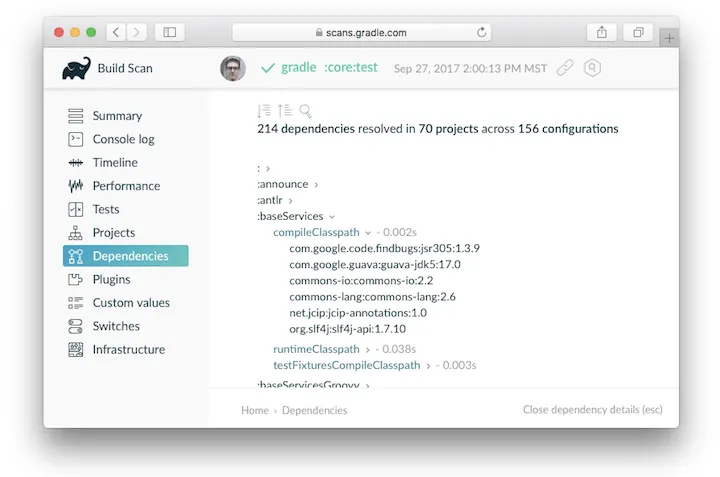This screenshot has width=720, height=477.
Task: Select com.google.guava:guava-jdk5:17.0 dependency
Action: pyautogui.click(x=375, y=264)
